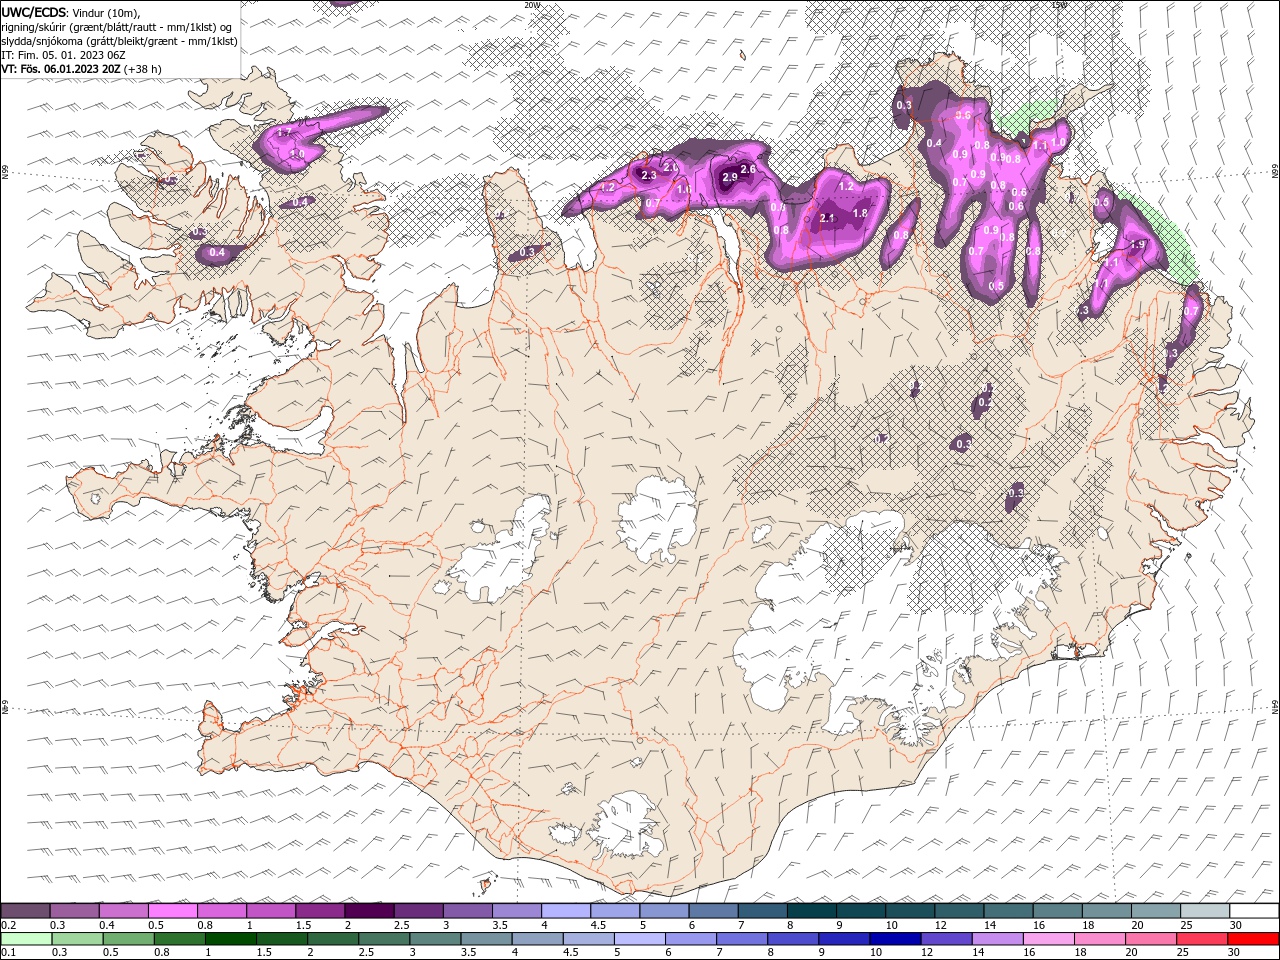Click the 1.9 snowfall value on the east coast
Image resolution: width=1280 pixels, height=960 pixels.
click(x=1137, y=245)
